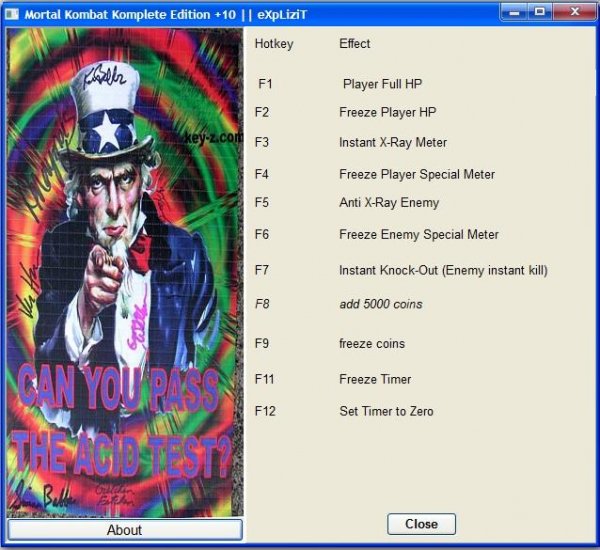Select the "Freeze Player HP" text
The height and width of the screenshot is (550, 600).
(x=388, y=112)
